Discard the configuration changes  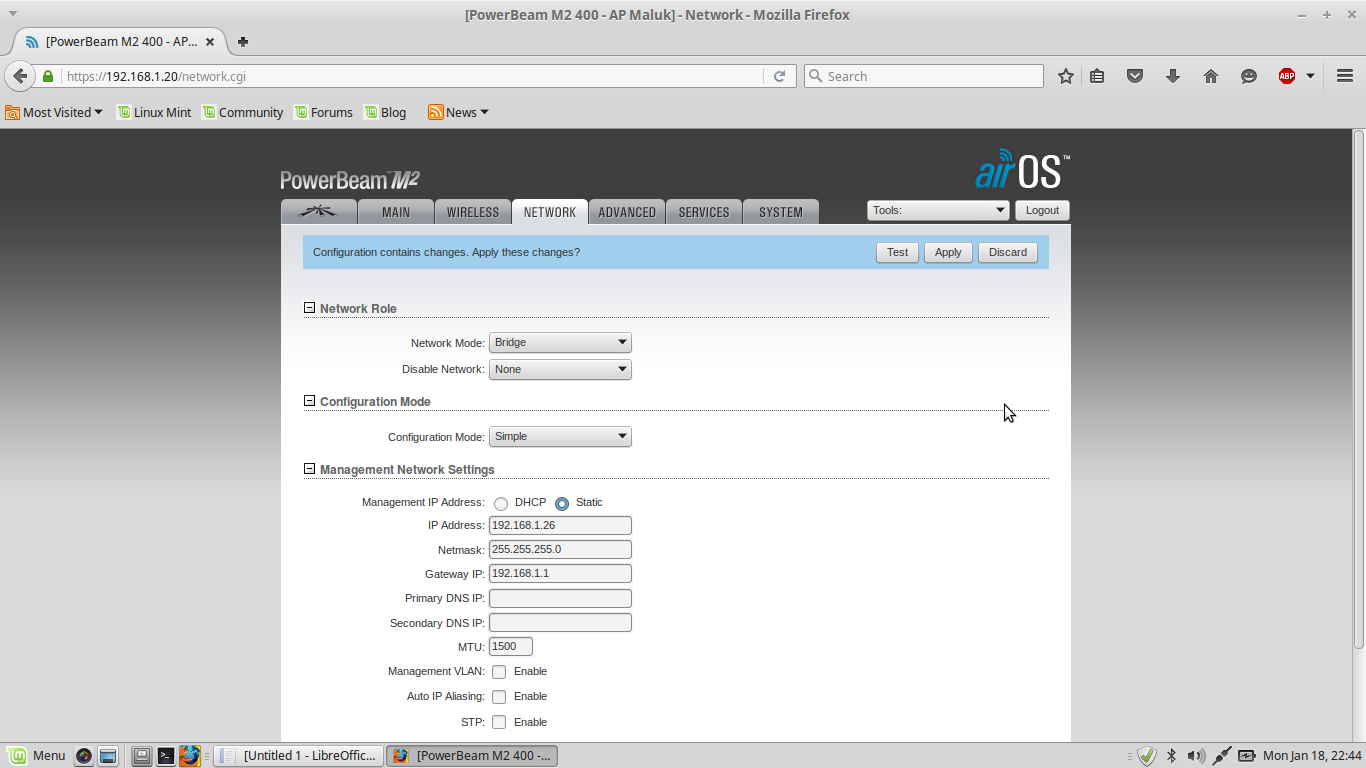[x=1008, y=252]
